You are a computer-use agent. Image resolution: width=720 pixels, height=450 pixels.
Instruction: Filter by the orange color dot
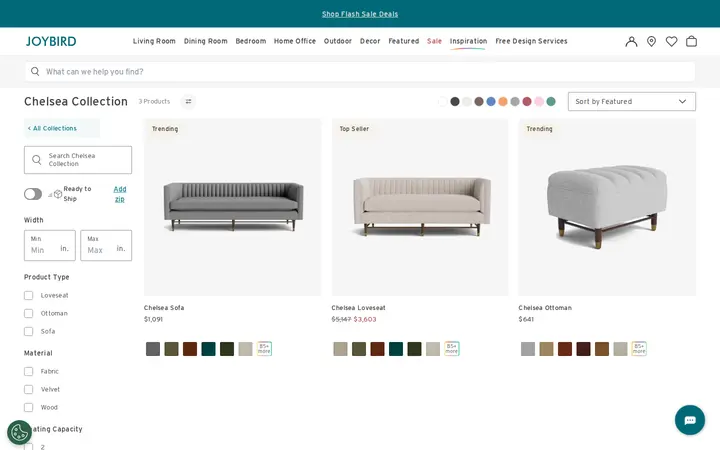coord(503,101)
